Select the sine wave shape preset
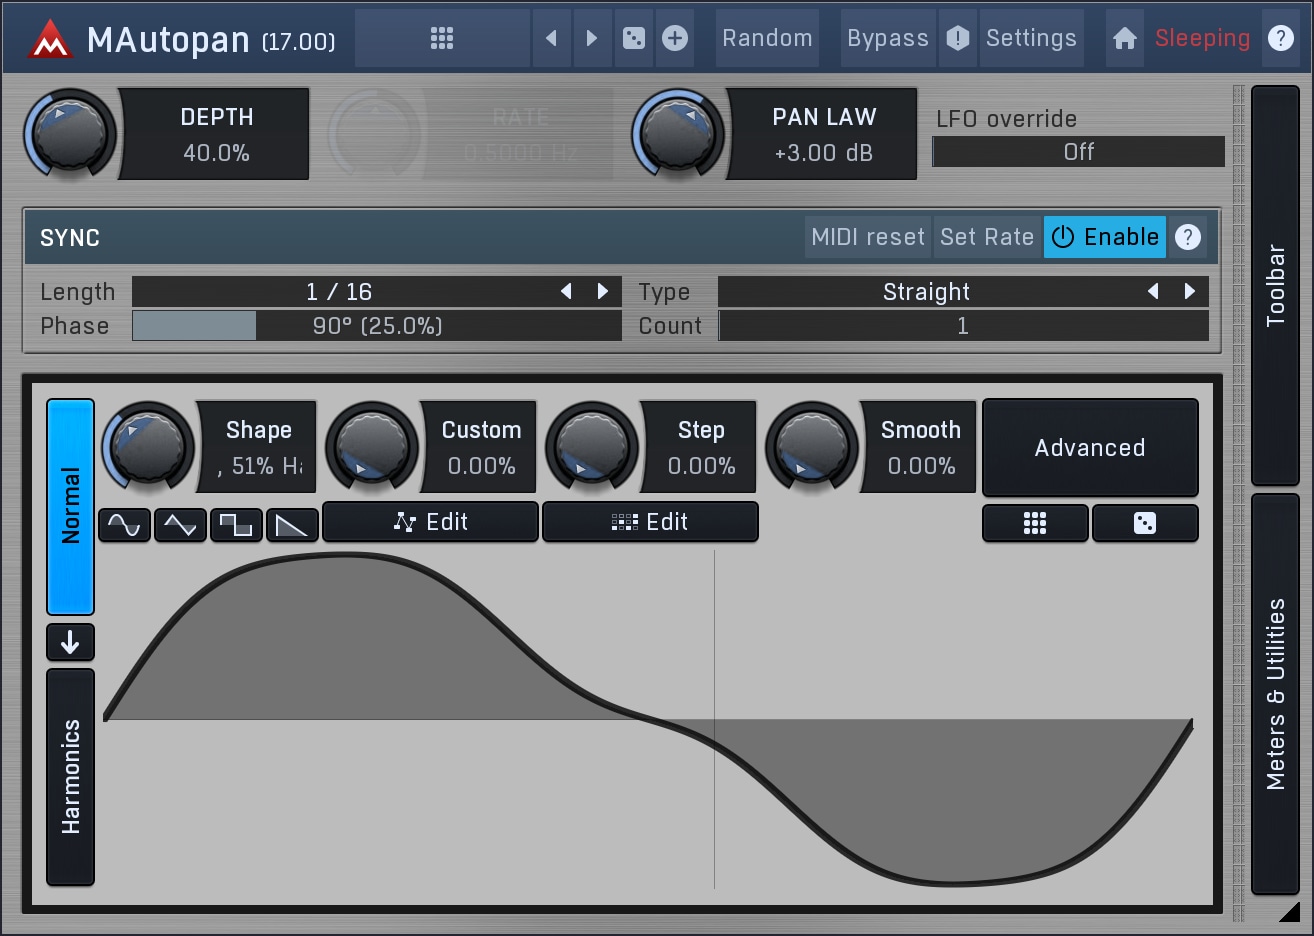The width and height of the screenshot is (1314, 936). [124, 524]
